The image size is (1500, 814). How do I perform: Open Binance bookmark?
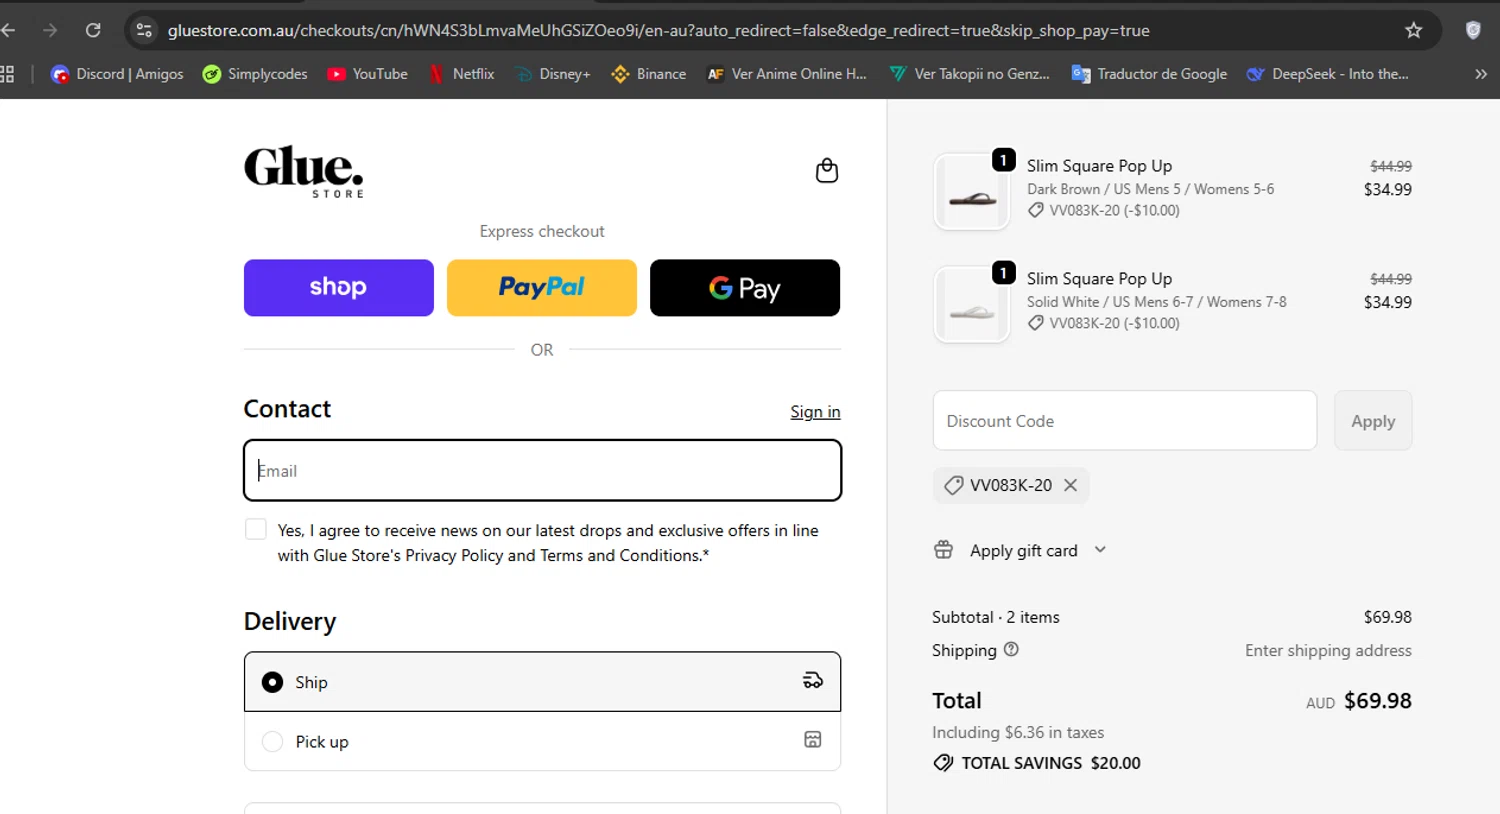pyautogui.click(x=648, y=74)
